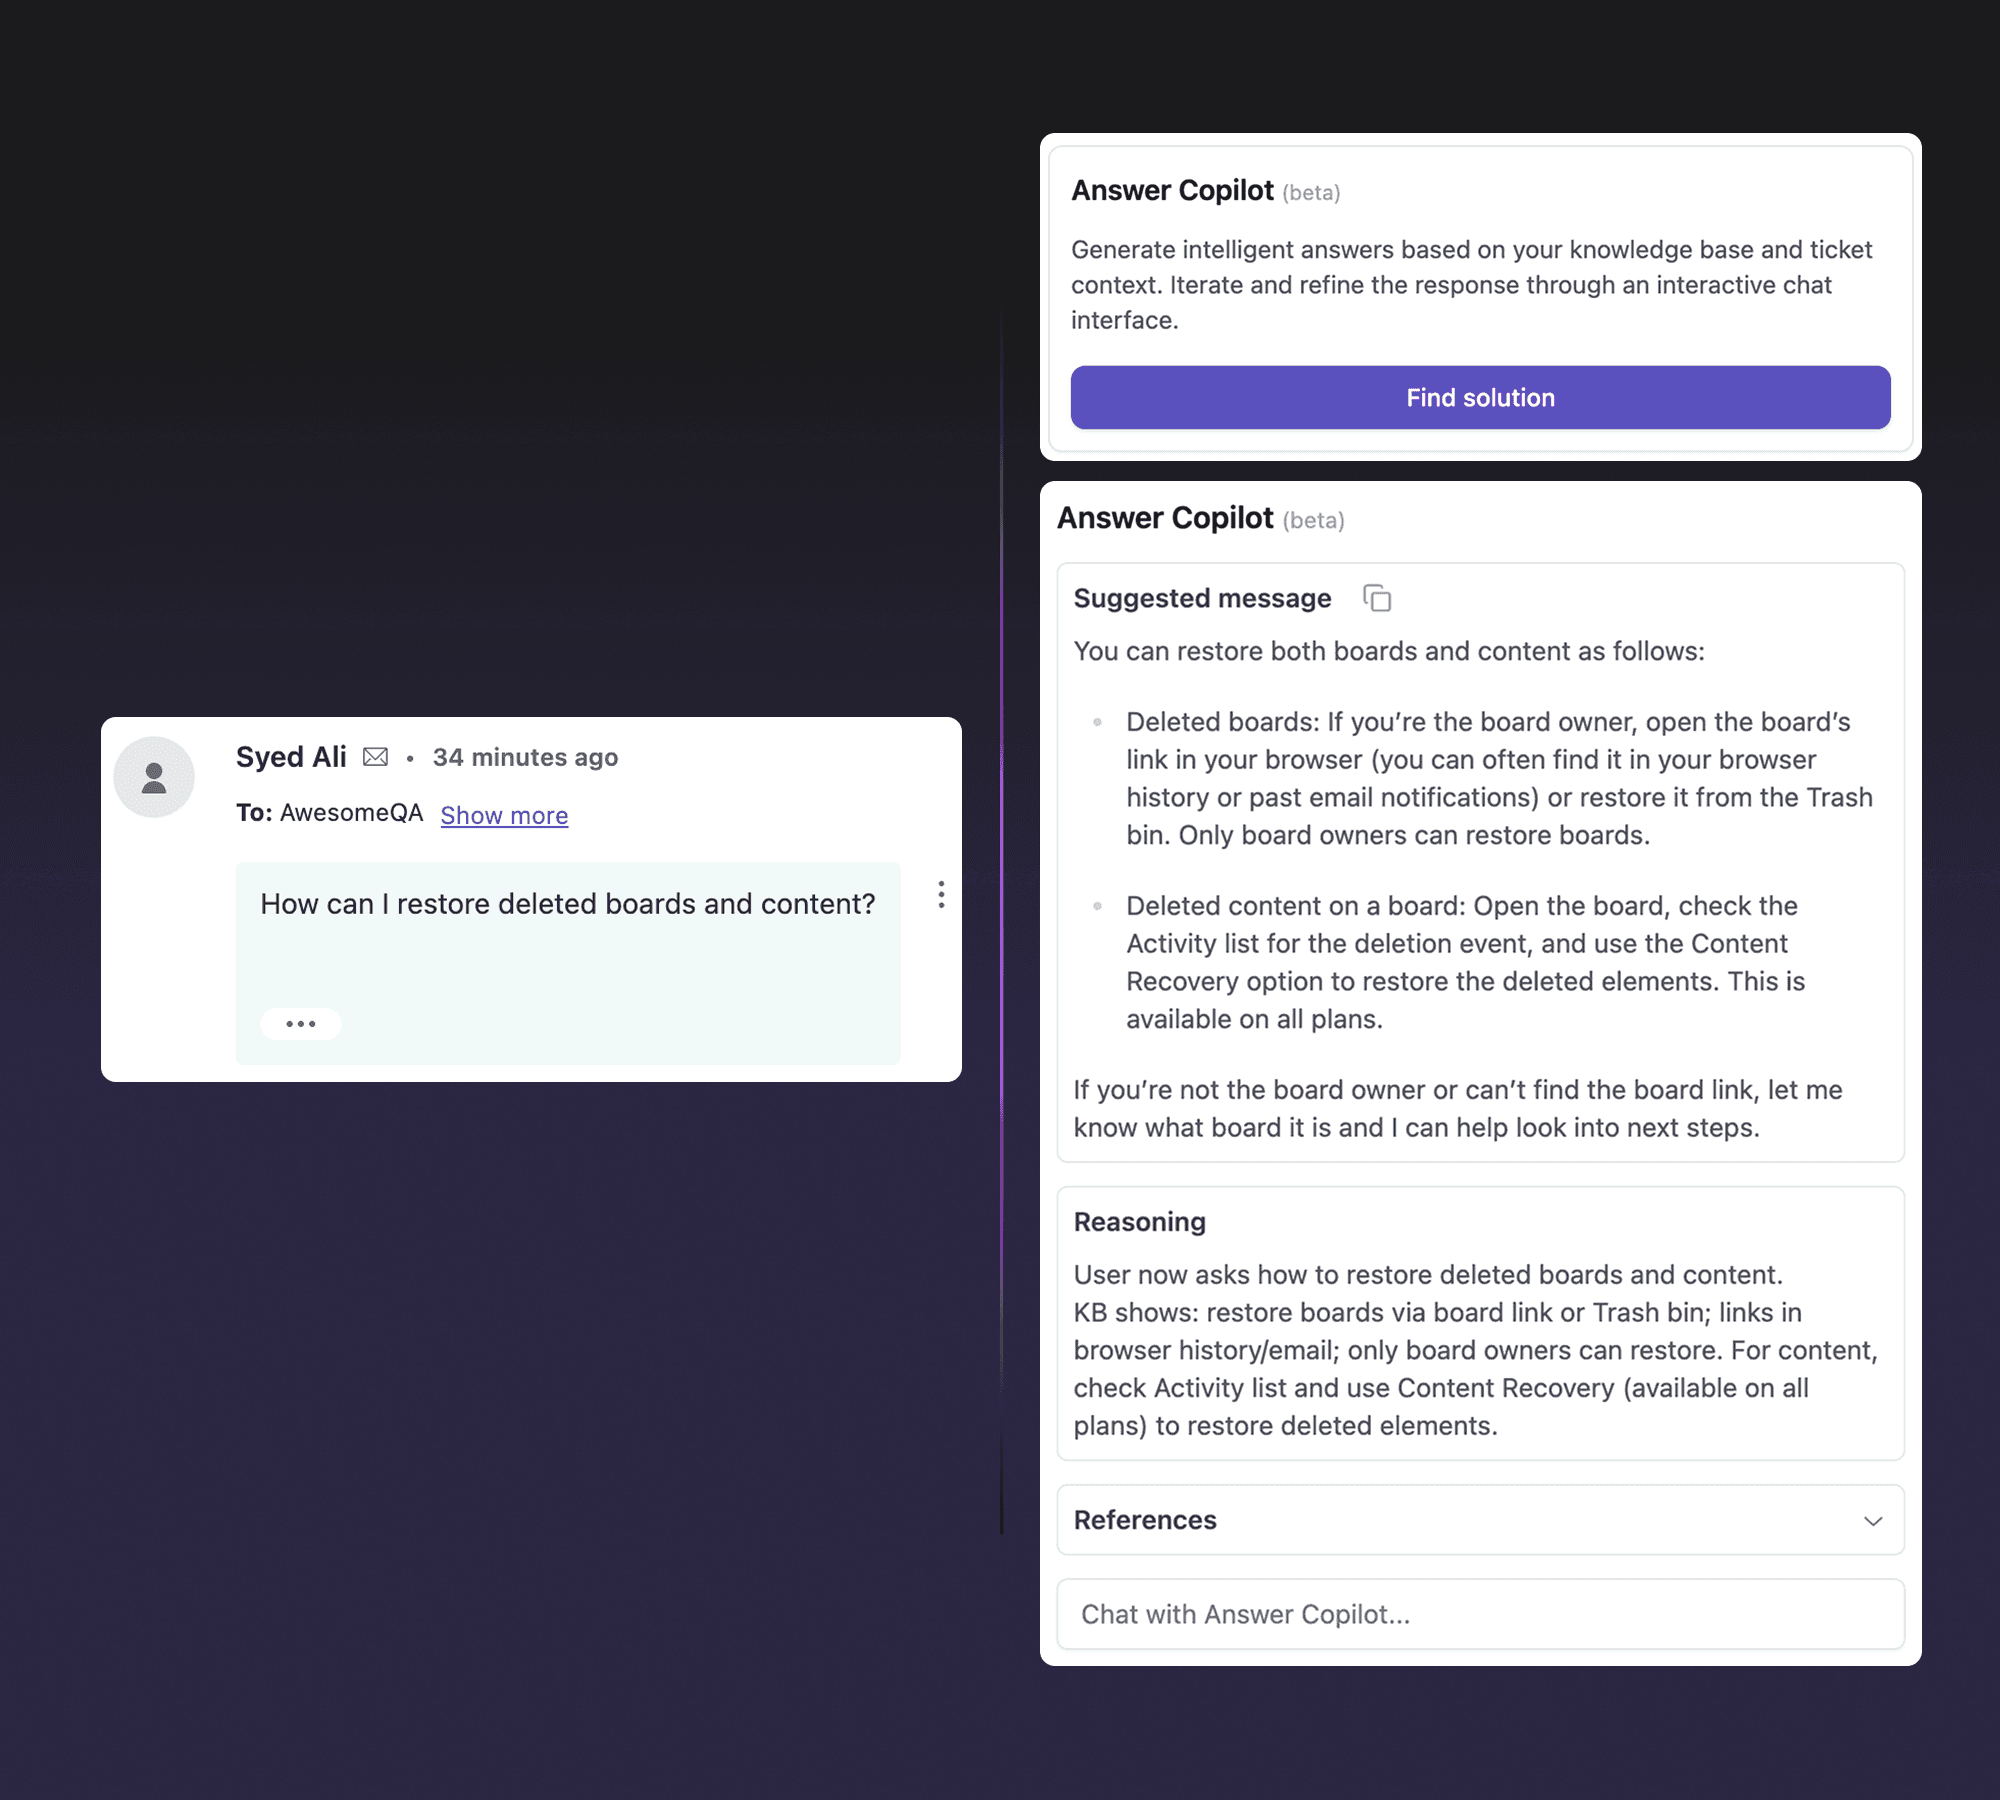The height and width of the screenshot is (1800, 2000).
Task: Click the customer's question message bubble
Action: click(x=568, y=903)
